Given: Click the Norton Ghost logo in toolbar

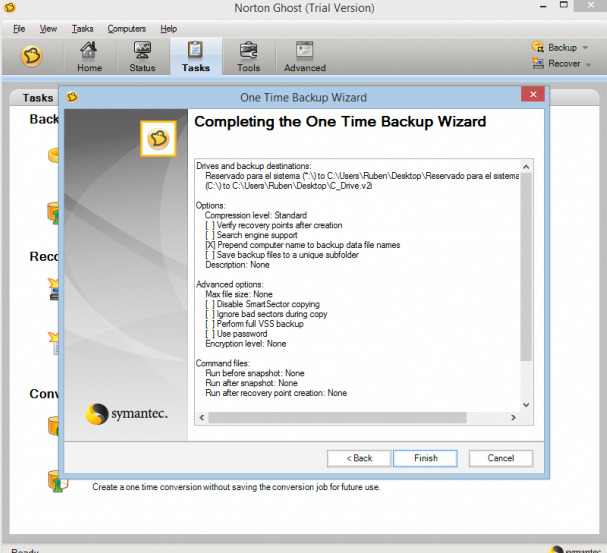Looking at the screenshot, I should 31,56.
